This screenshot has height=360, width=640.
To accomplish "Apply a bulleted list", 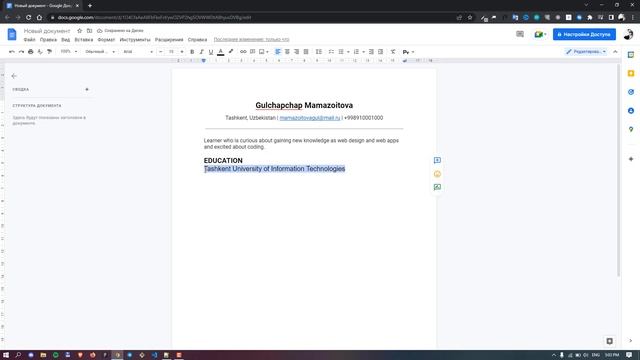I will 341,52.
